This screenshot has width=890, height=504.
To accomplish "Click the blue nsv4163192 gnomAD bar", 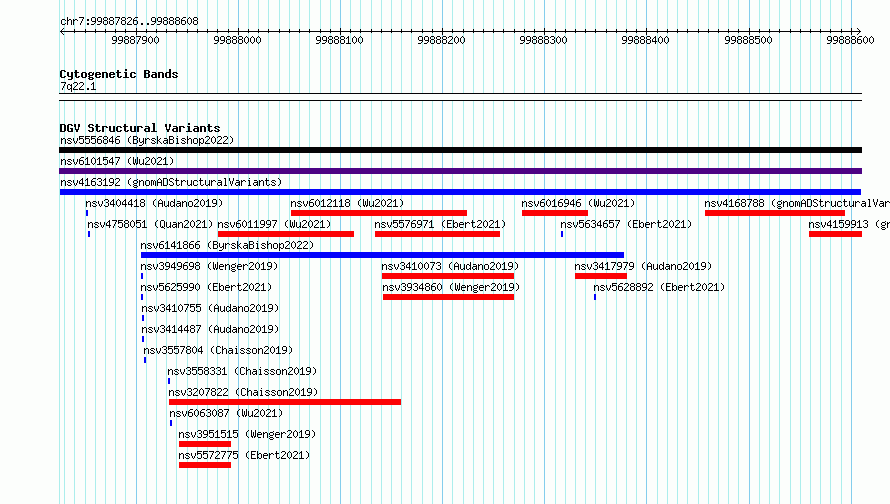I will pos(460,192).
